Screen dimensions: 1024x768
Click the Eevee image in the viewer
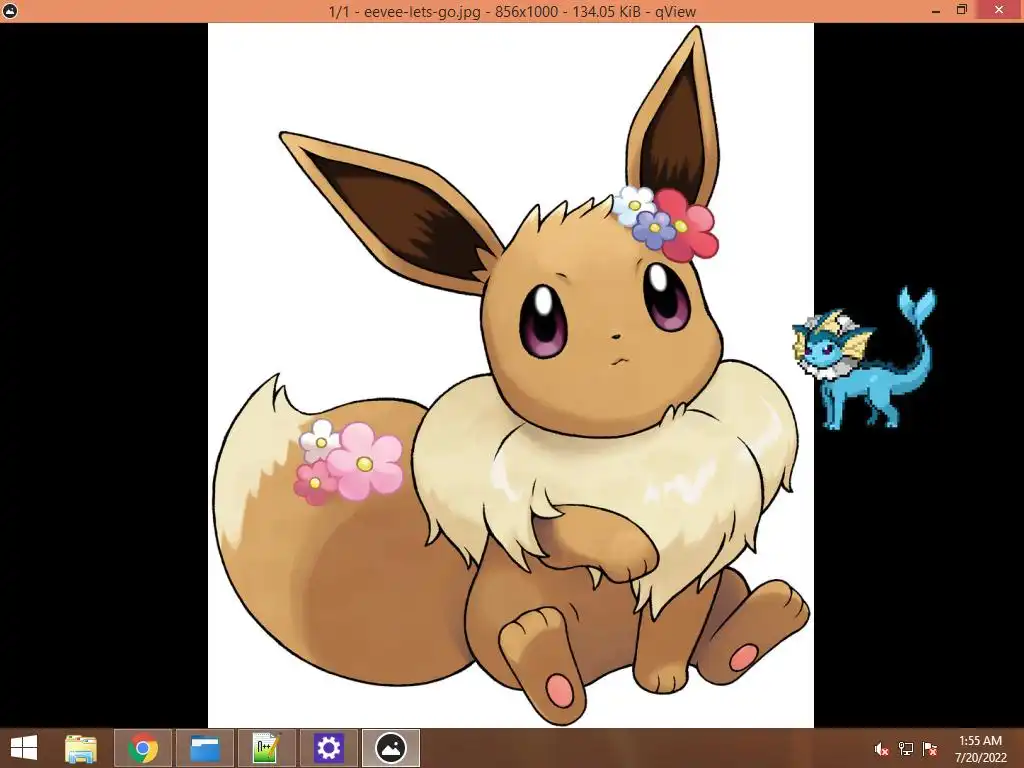(511, 375)
